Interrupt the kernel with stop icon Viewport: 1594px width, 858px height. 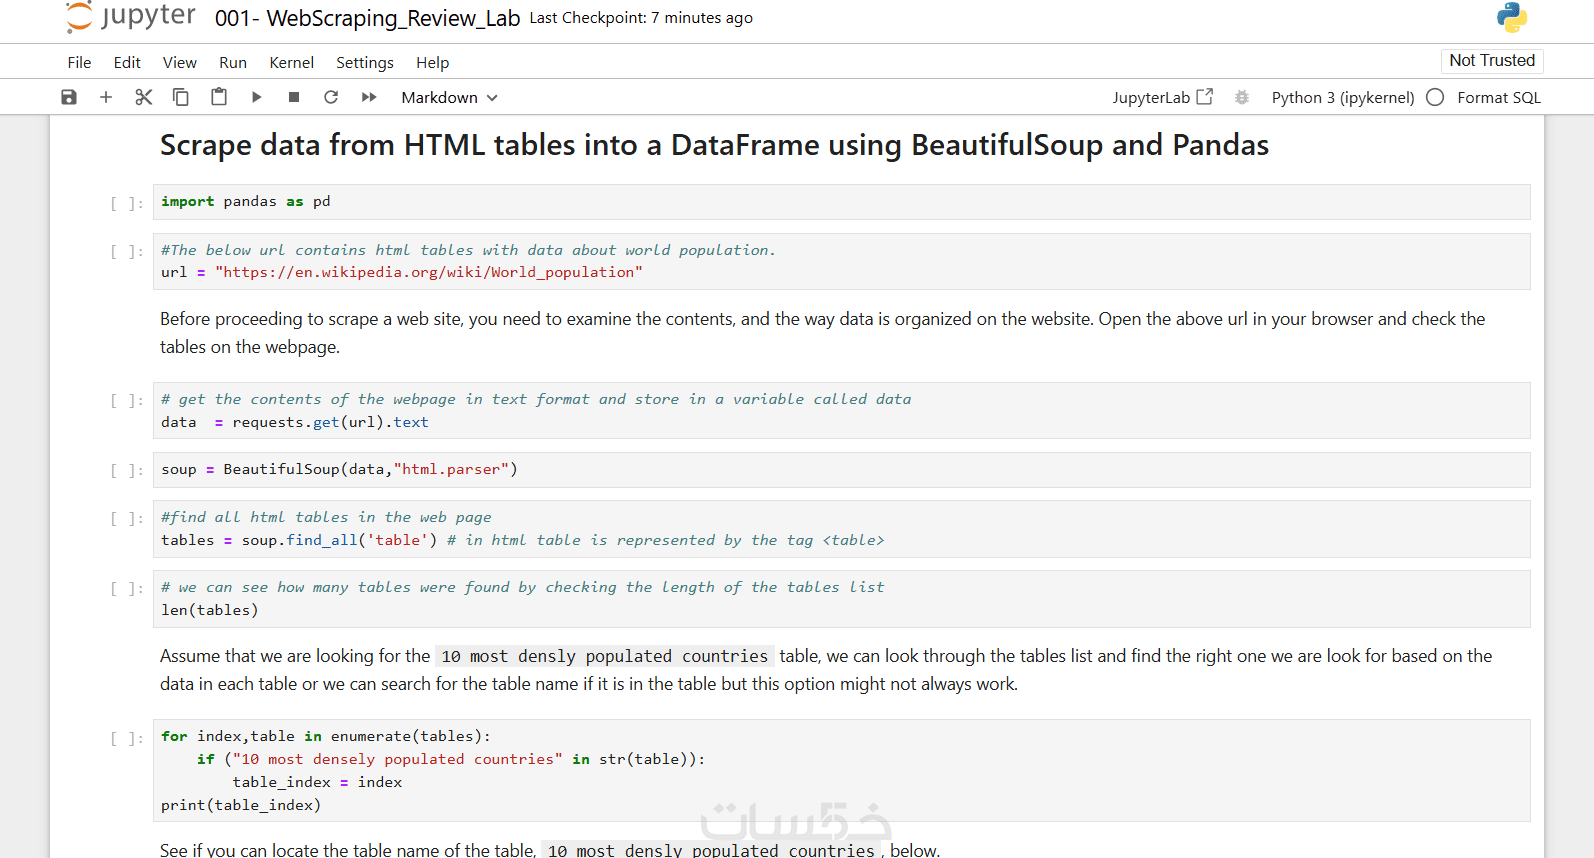point(294,97)
